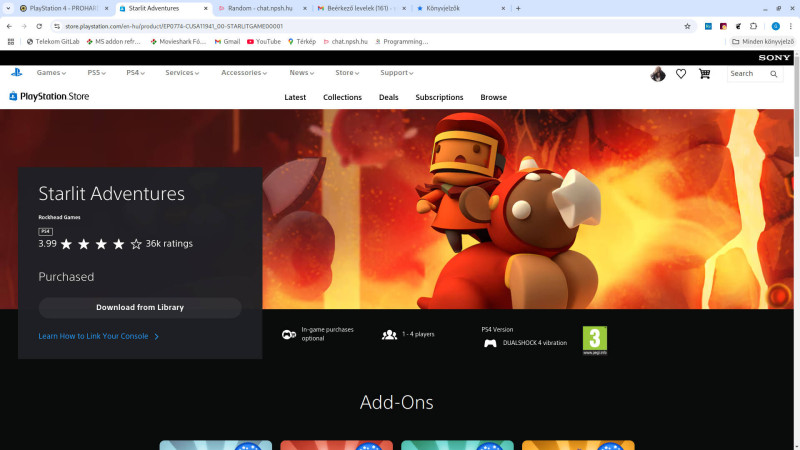
Task: Open the YouTube bookmark
Action: [264, 41]
